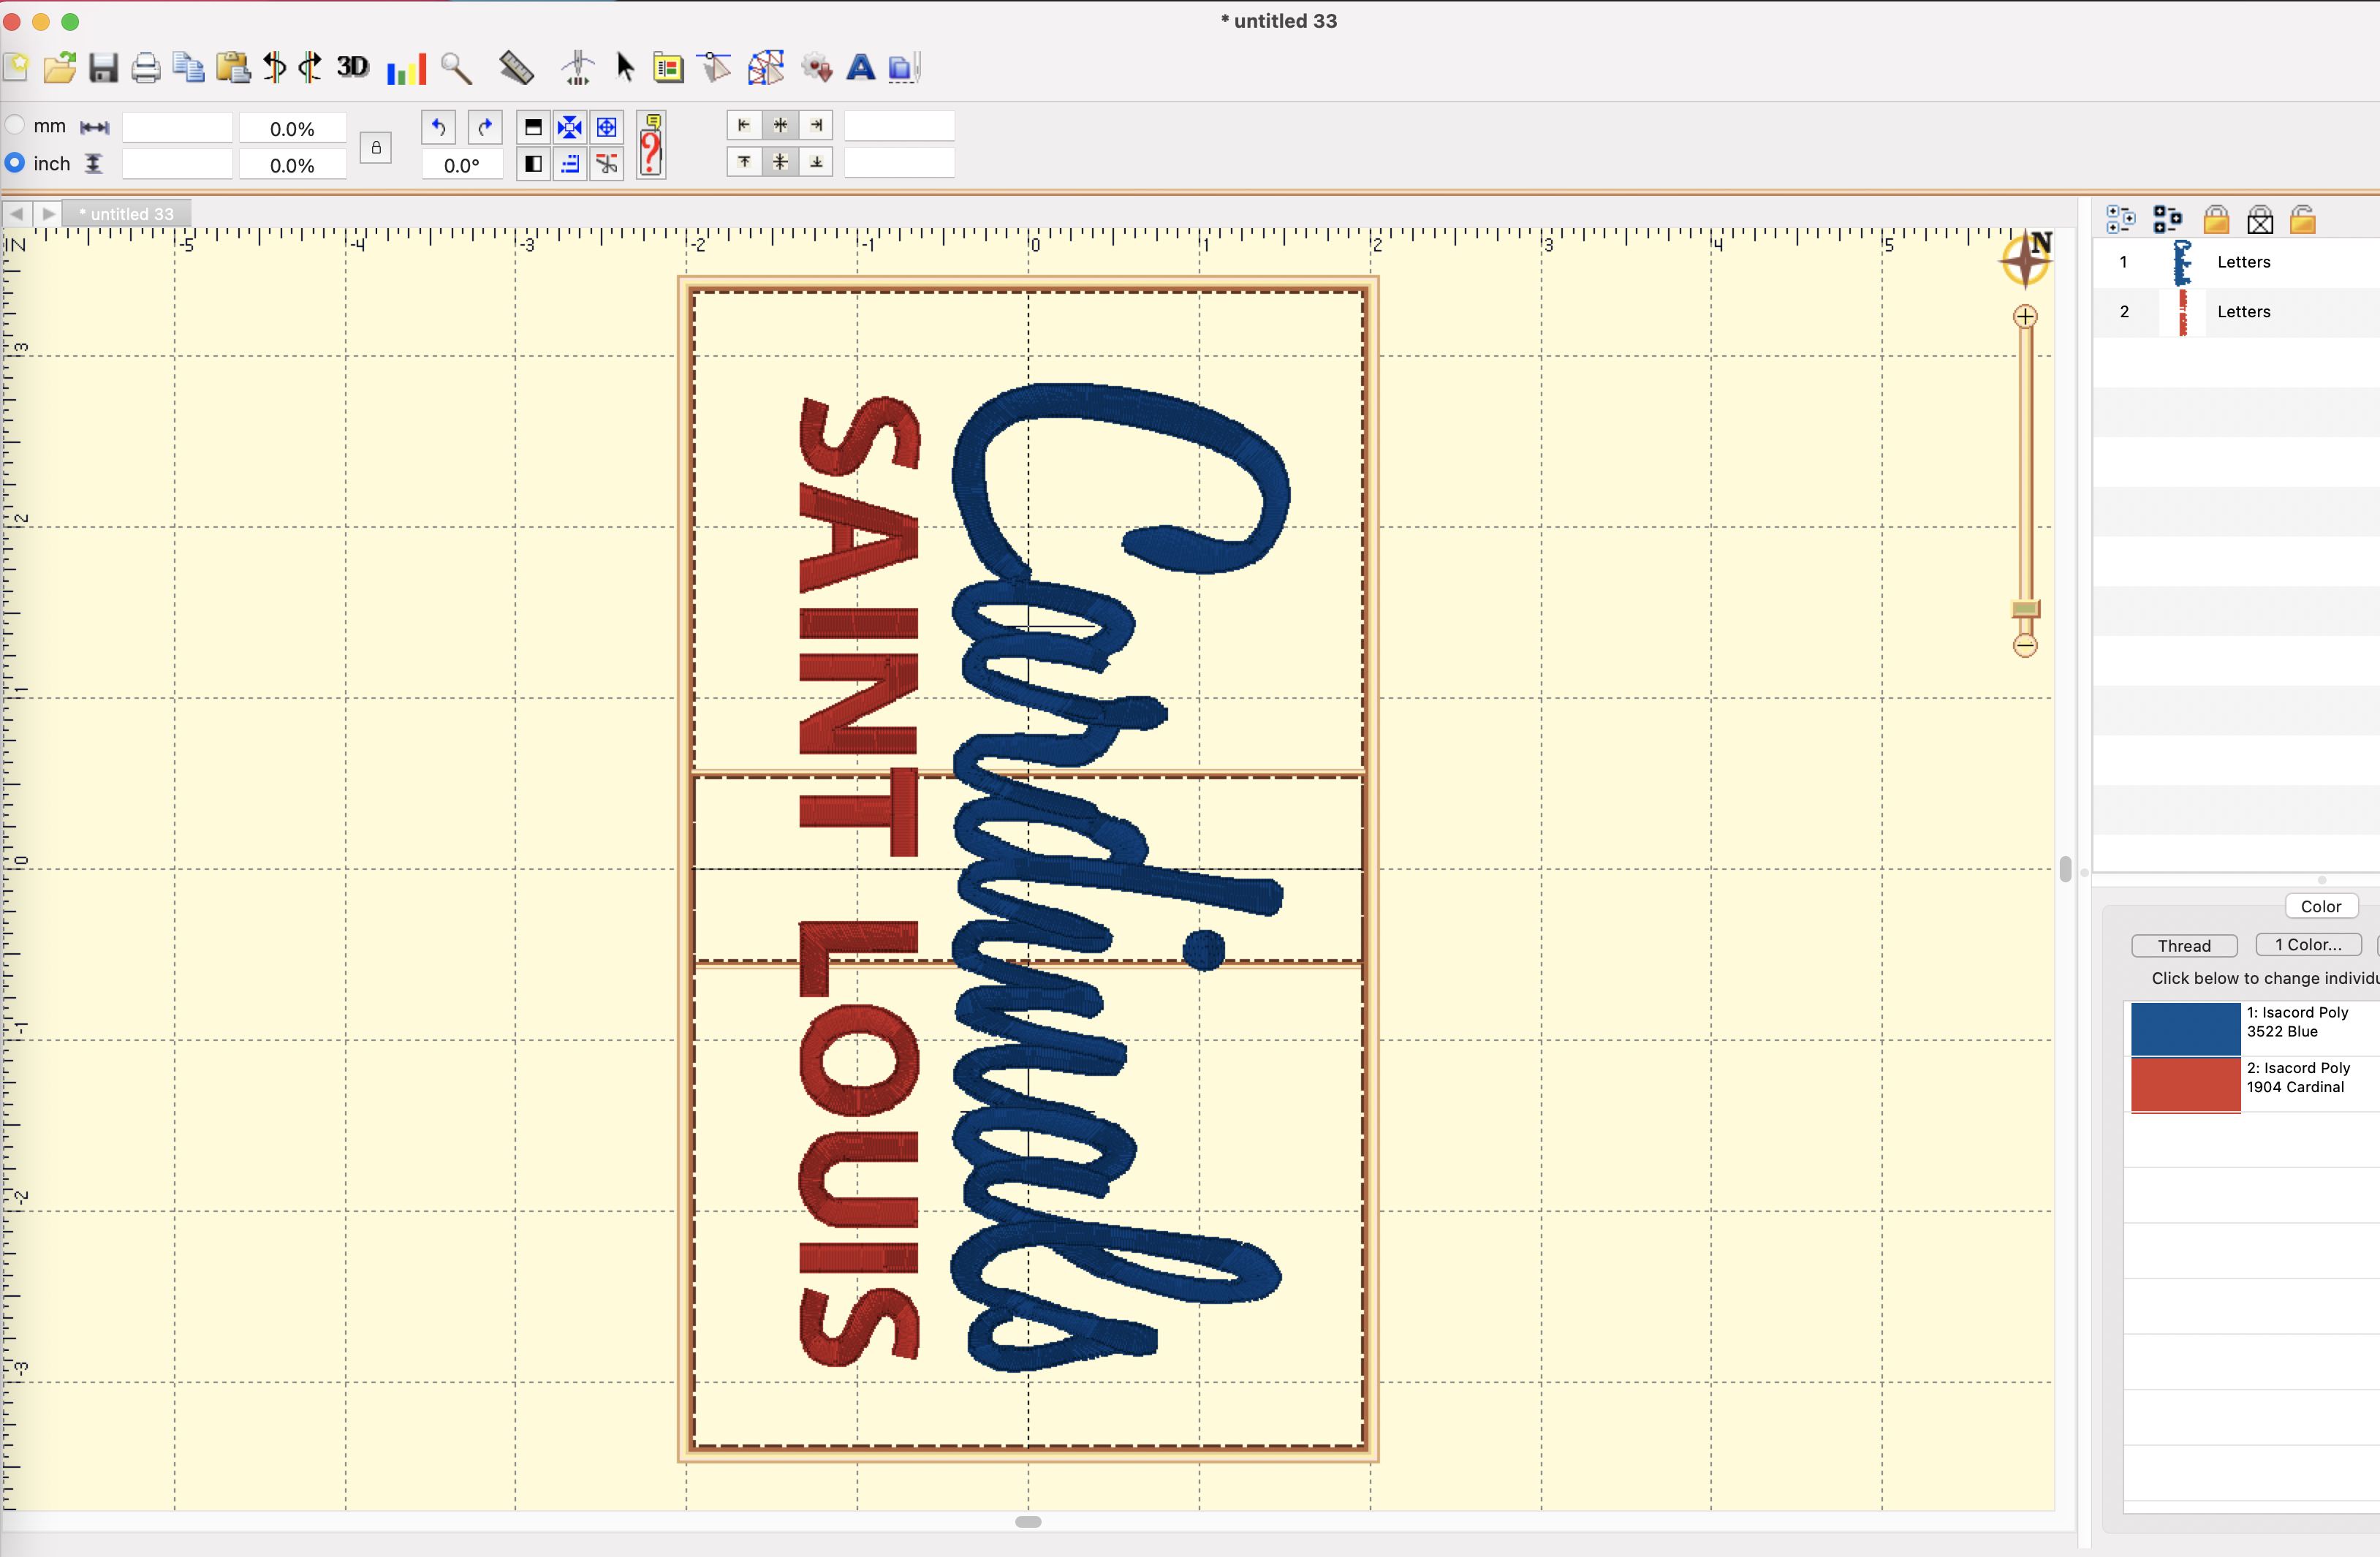Click the Thread button
This screenshot has height=1557, width=2380.
(x=2184, y=945)
